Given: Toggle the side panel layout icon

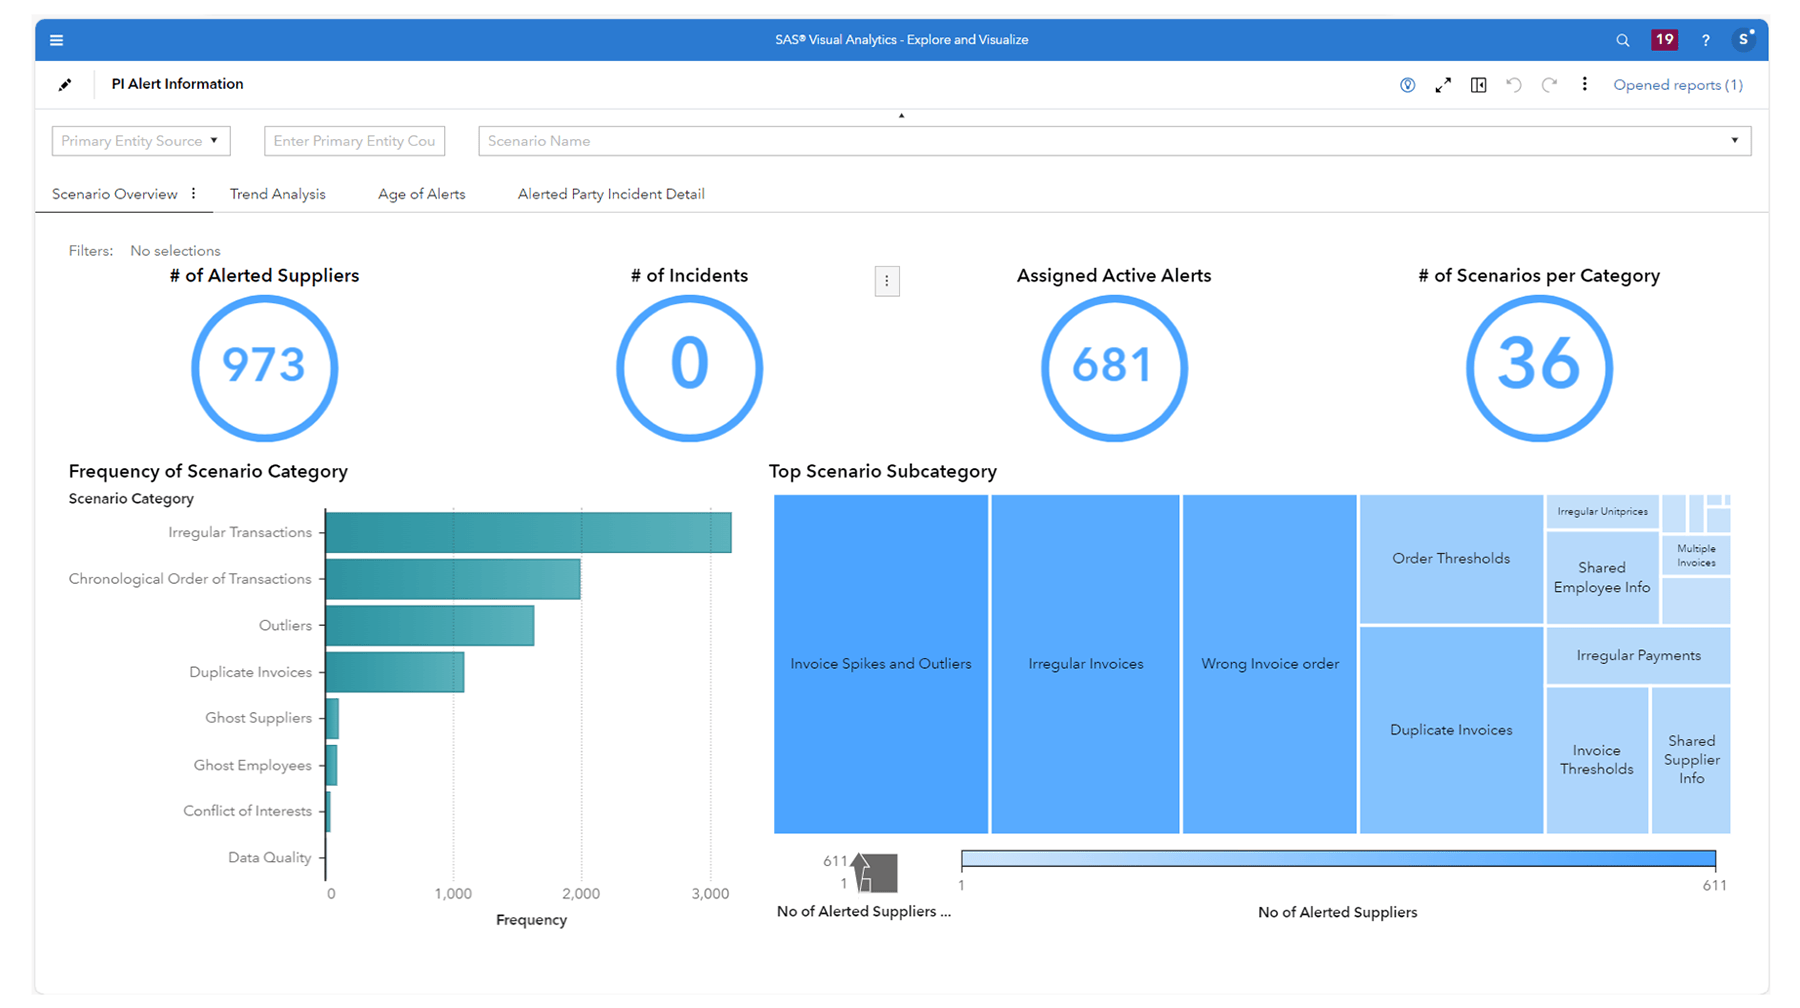Looking at the screenshot, I should click(x=1478, y=85).
